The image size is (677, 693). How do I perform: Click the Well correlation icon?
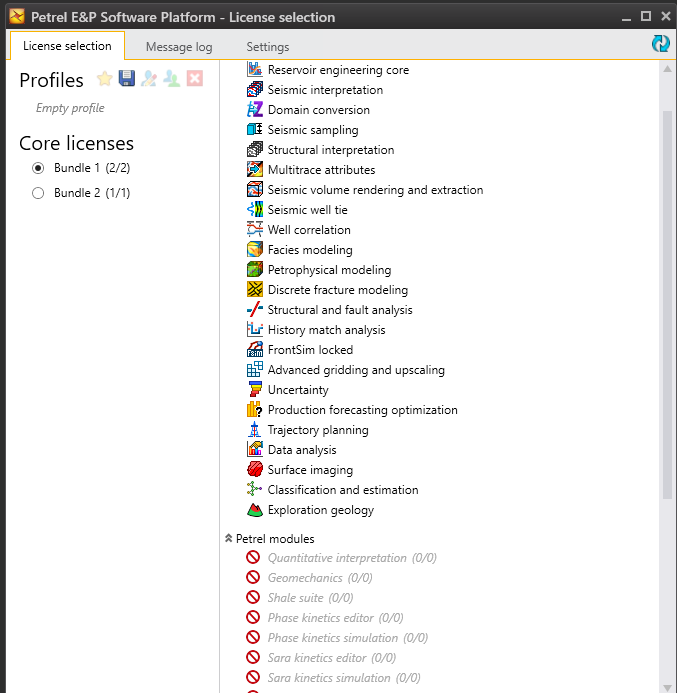tap(255, 229)
